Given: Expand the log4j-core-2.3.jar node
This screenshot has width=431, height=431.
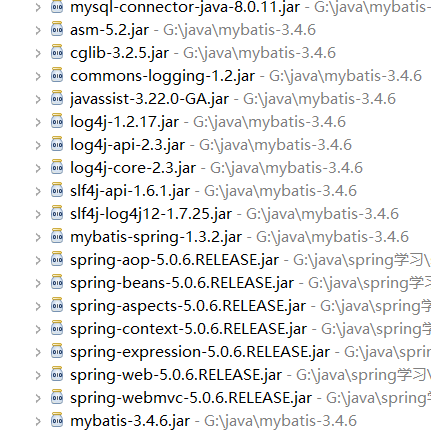Looking at the screenshot, I should (x=38, y=168).
